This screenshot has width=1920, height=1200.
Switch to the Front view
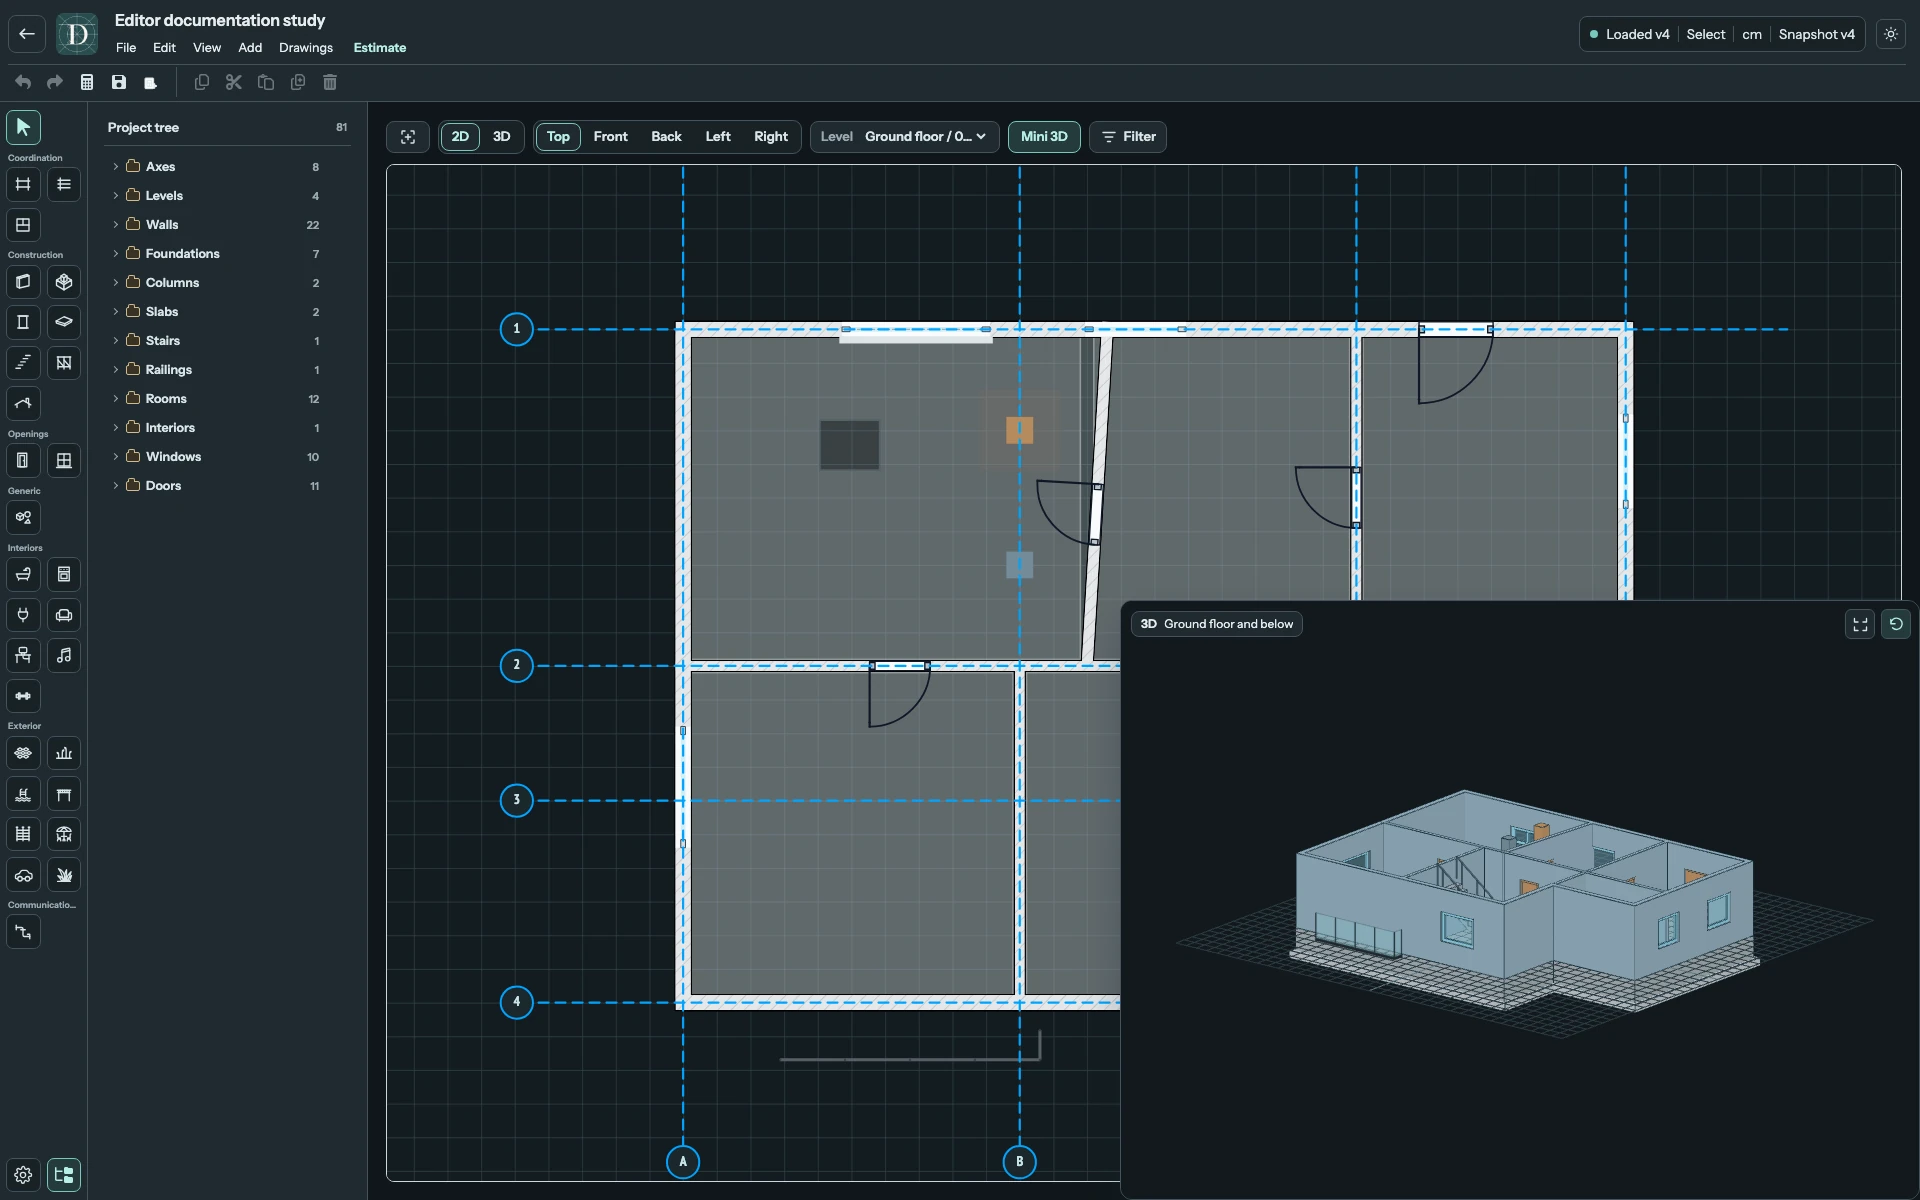[610, 137]
